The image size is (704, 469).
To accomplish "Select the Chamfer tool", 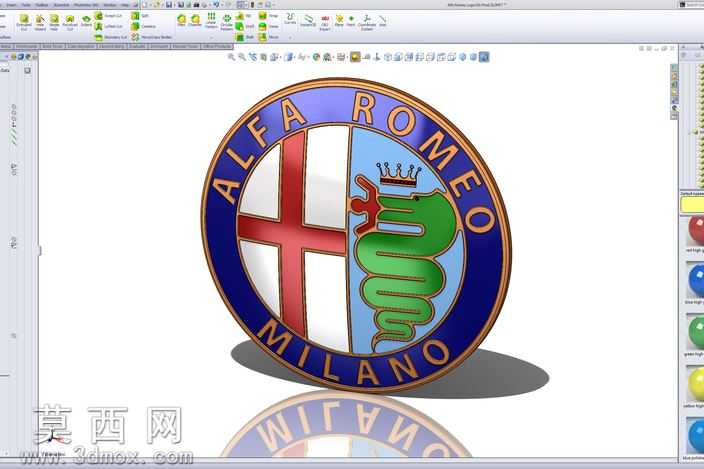I will 195,20.
